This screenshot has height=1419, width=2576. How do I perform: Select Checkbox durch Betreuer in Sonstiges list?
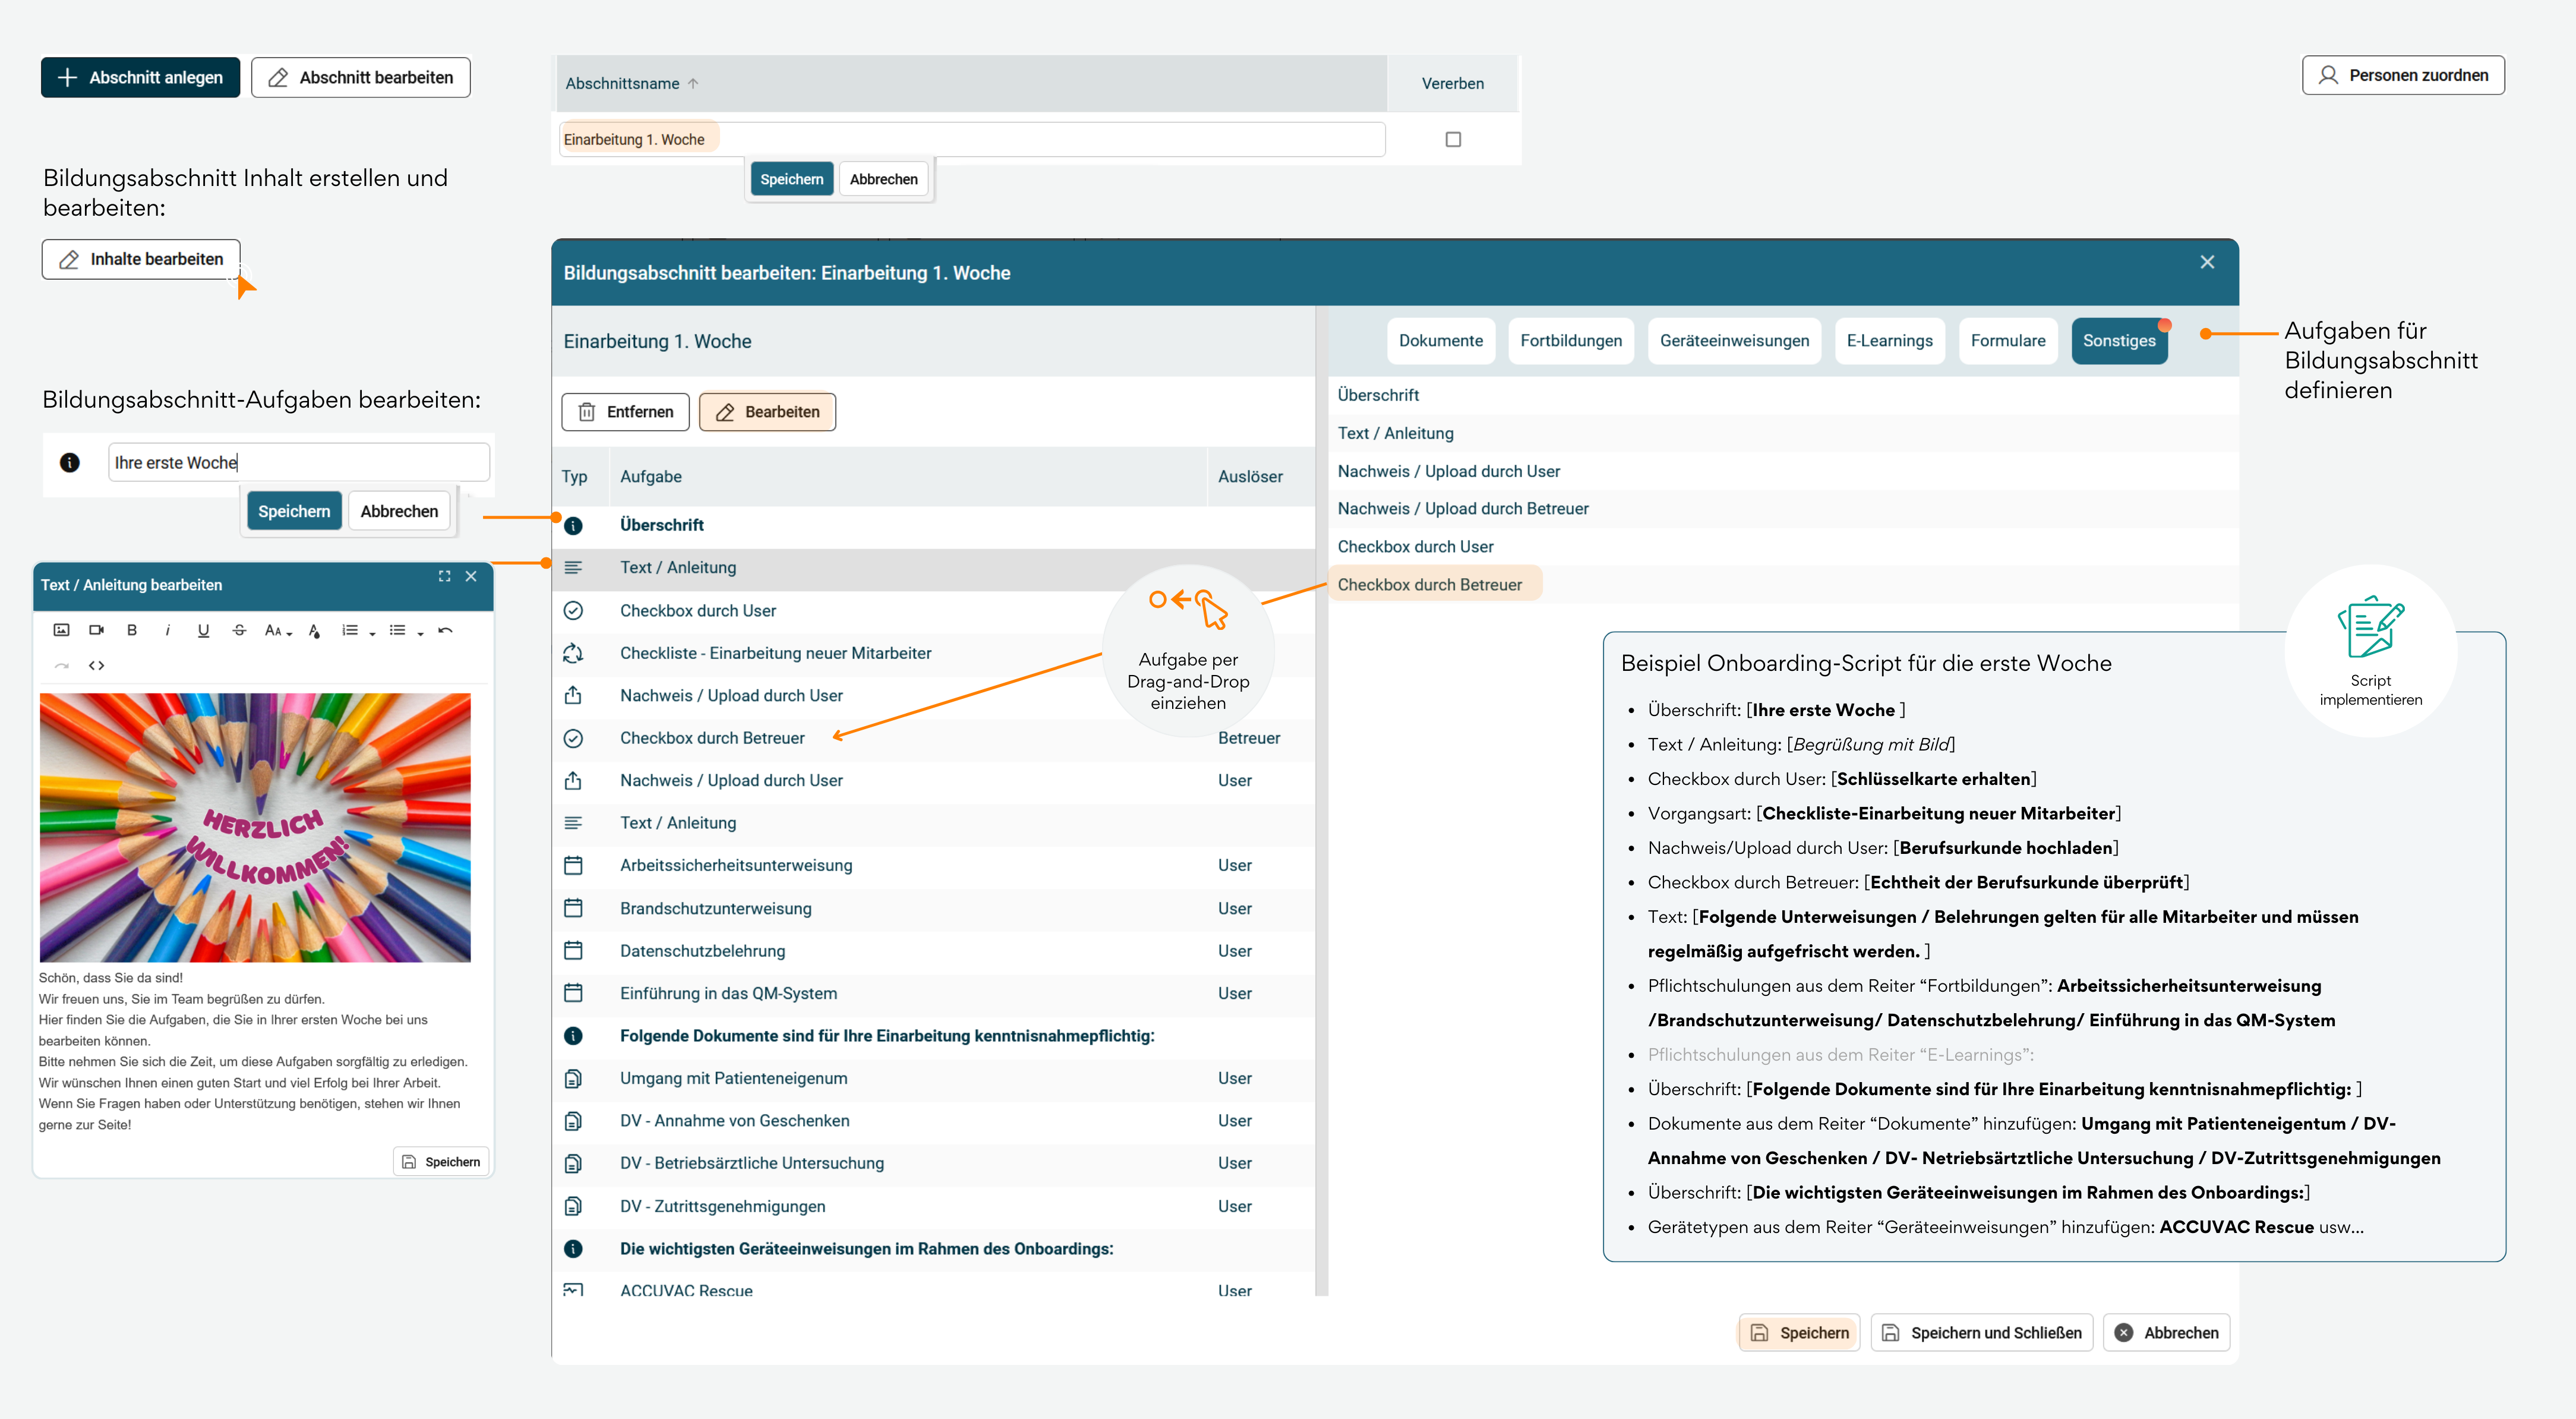pyautogui.click(x=1429, y=584)
